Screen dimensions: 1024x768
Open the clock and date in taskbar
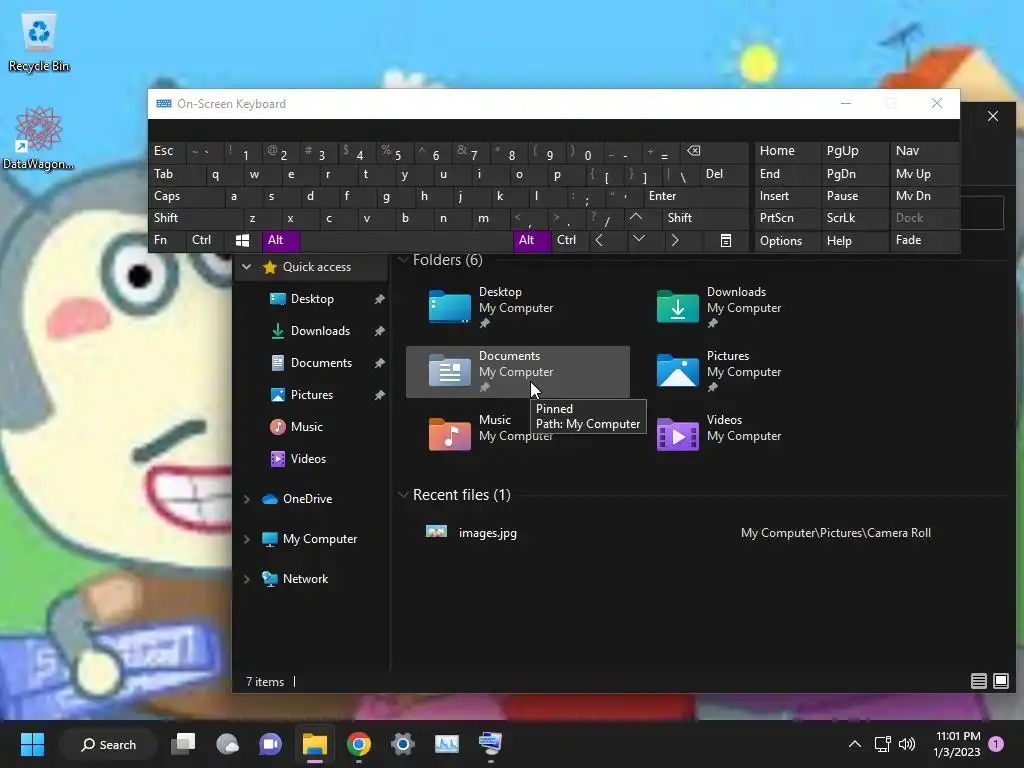click(957, 744)
